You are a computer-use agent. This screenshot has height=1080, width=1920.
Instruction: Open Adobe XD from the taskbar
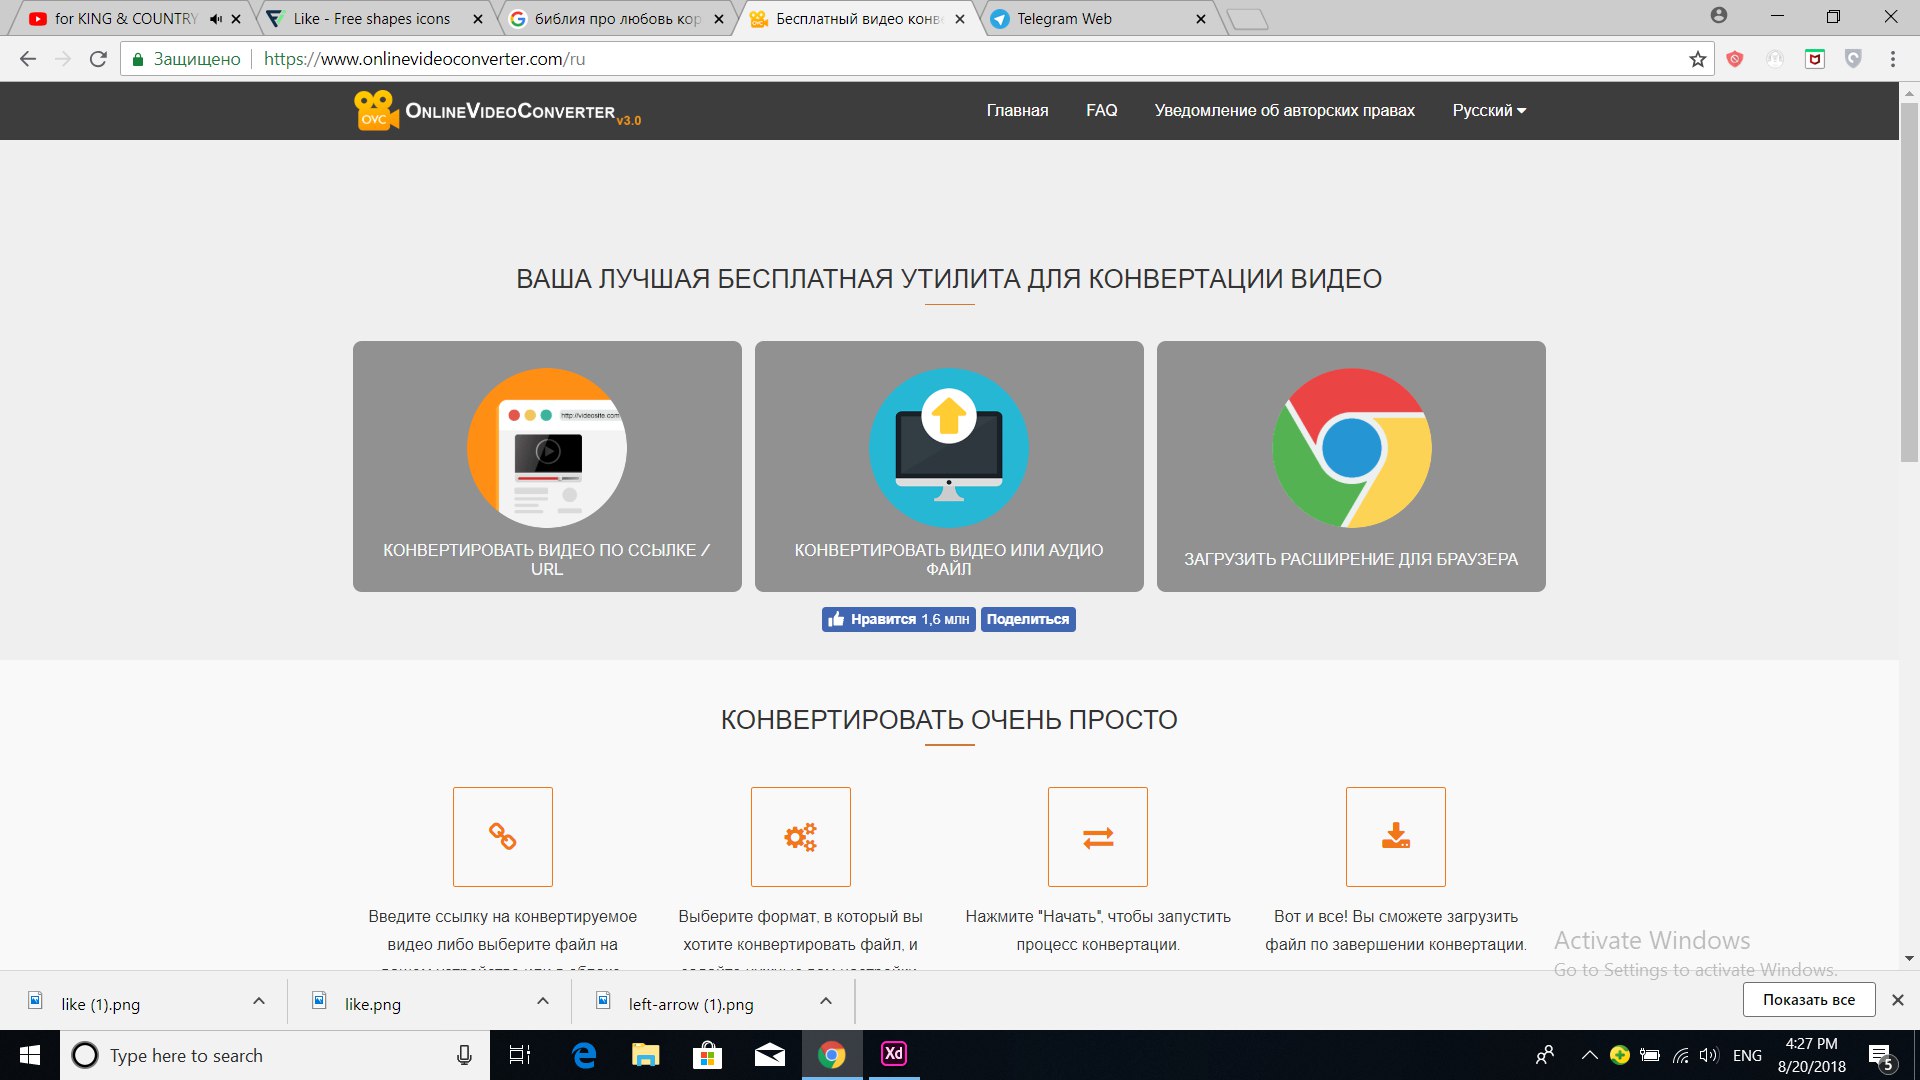coord(893,1054)
